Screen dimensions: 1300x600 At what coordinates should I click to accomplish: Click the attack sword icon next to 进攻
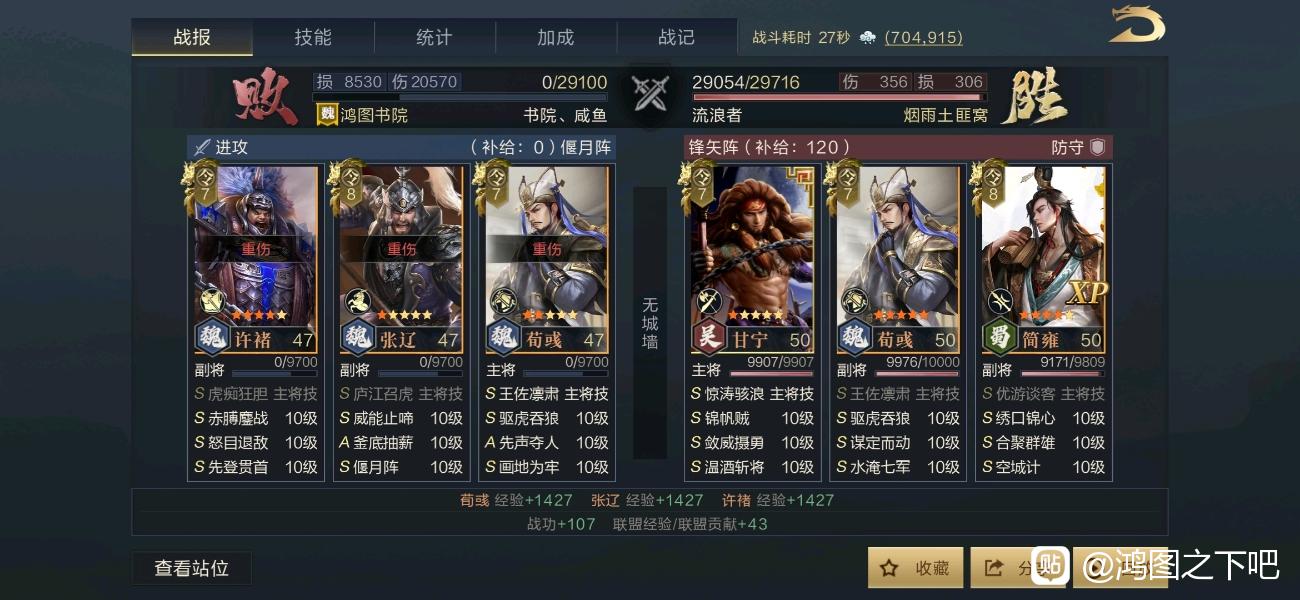[203, 147]
